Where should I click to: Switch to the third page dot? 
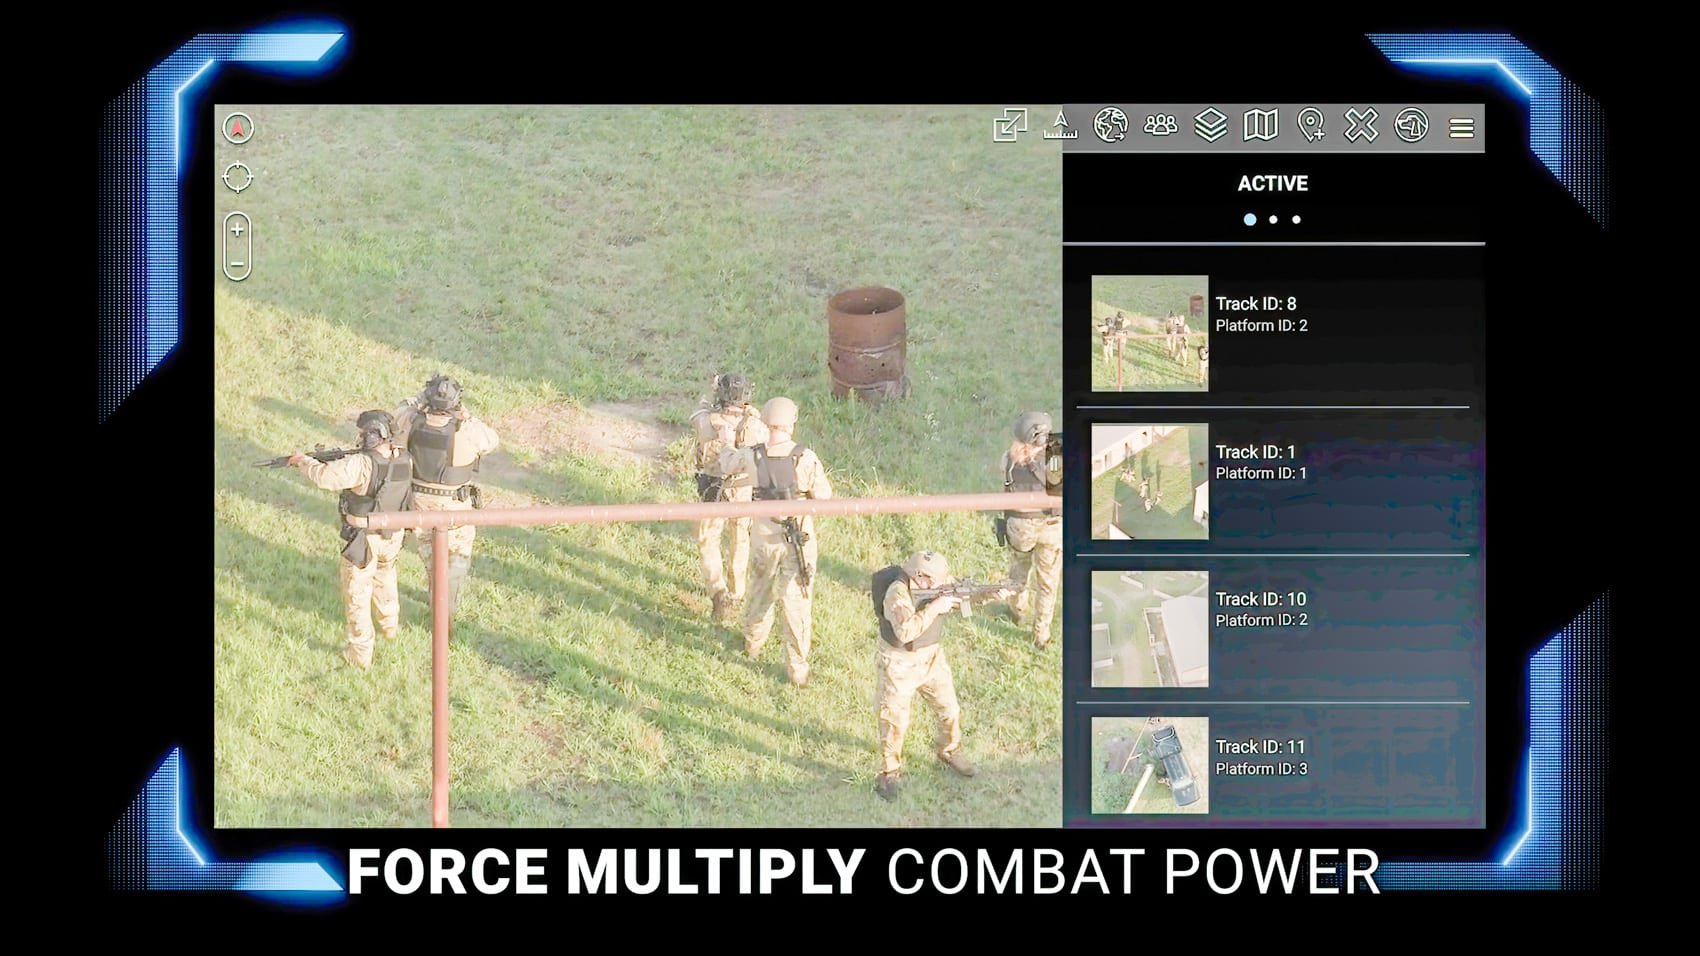(1296, 220)
